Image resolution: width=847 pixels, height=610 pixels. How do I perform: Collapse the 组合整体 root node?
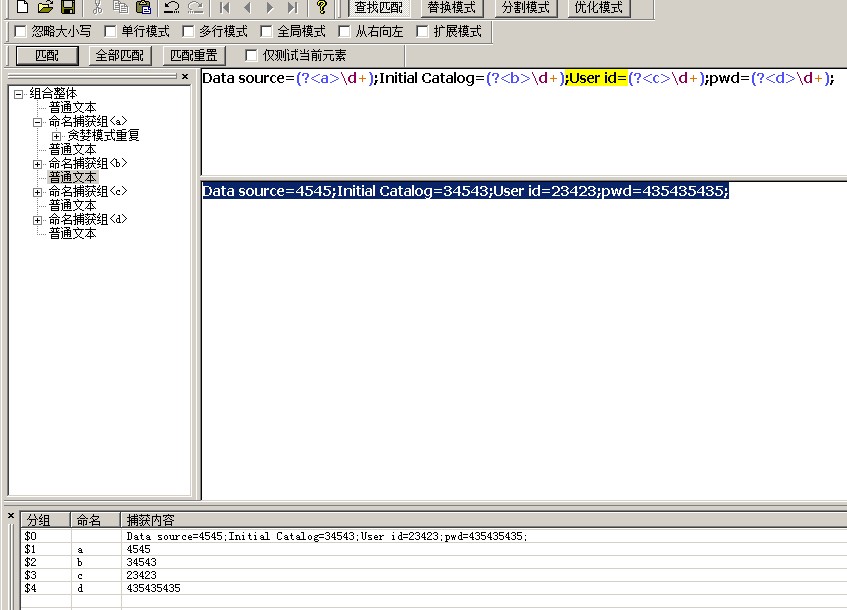tap(18, 94)
